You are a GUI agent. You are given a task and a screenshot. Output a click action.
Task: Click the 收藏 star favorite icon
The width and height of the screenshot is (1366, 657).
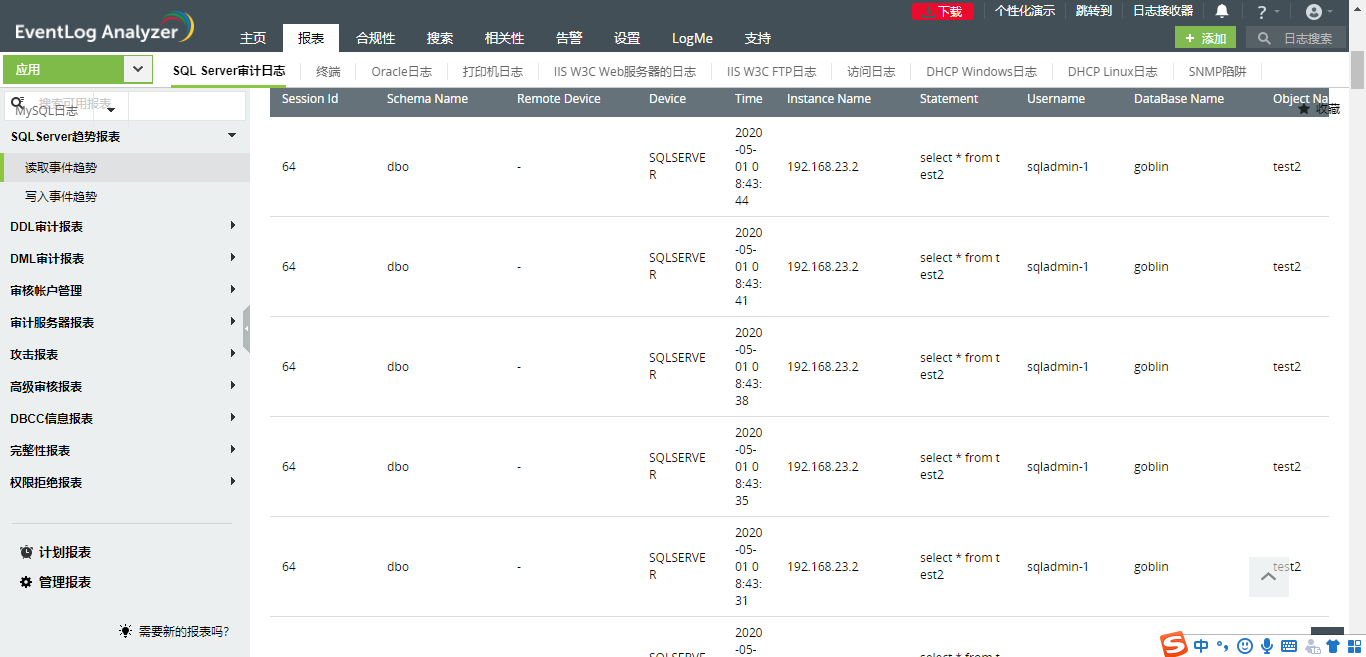[x=1304, y=109]
